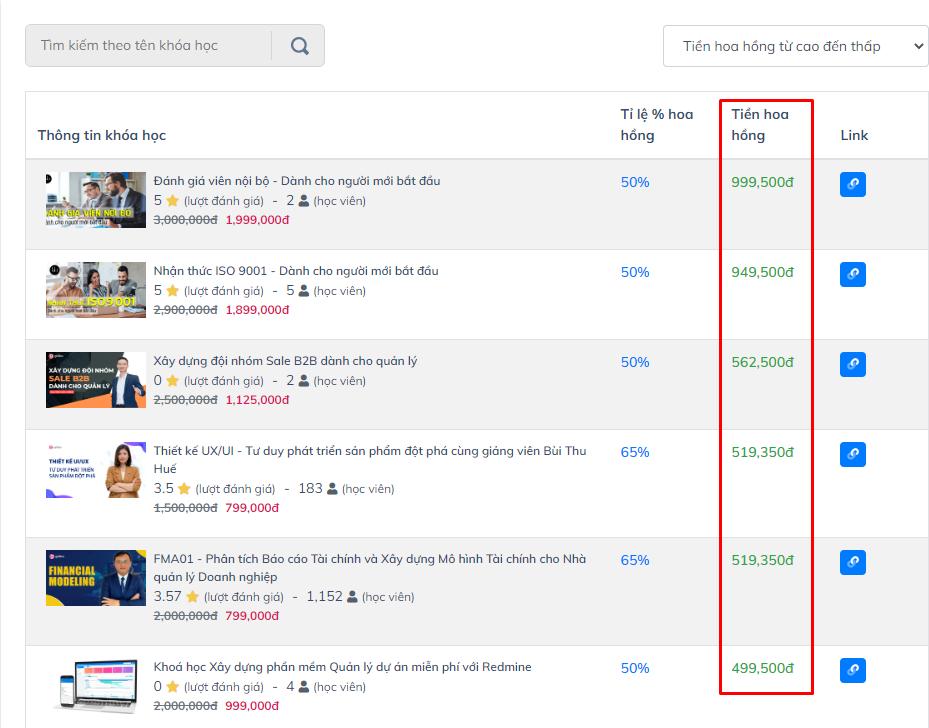
Task: Open course title FMA01 Phân tích Báo cáo
Action: pyautogui.click(x=370, y=567)
